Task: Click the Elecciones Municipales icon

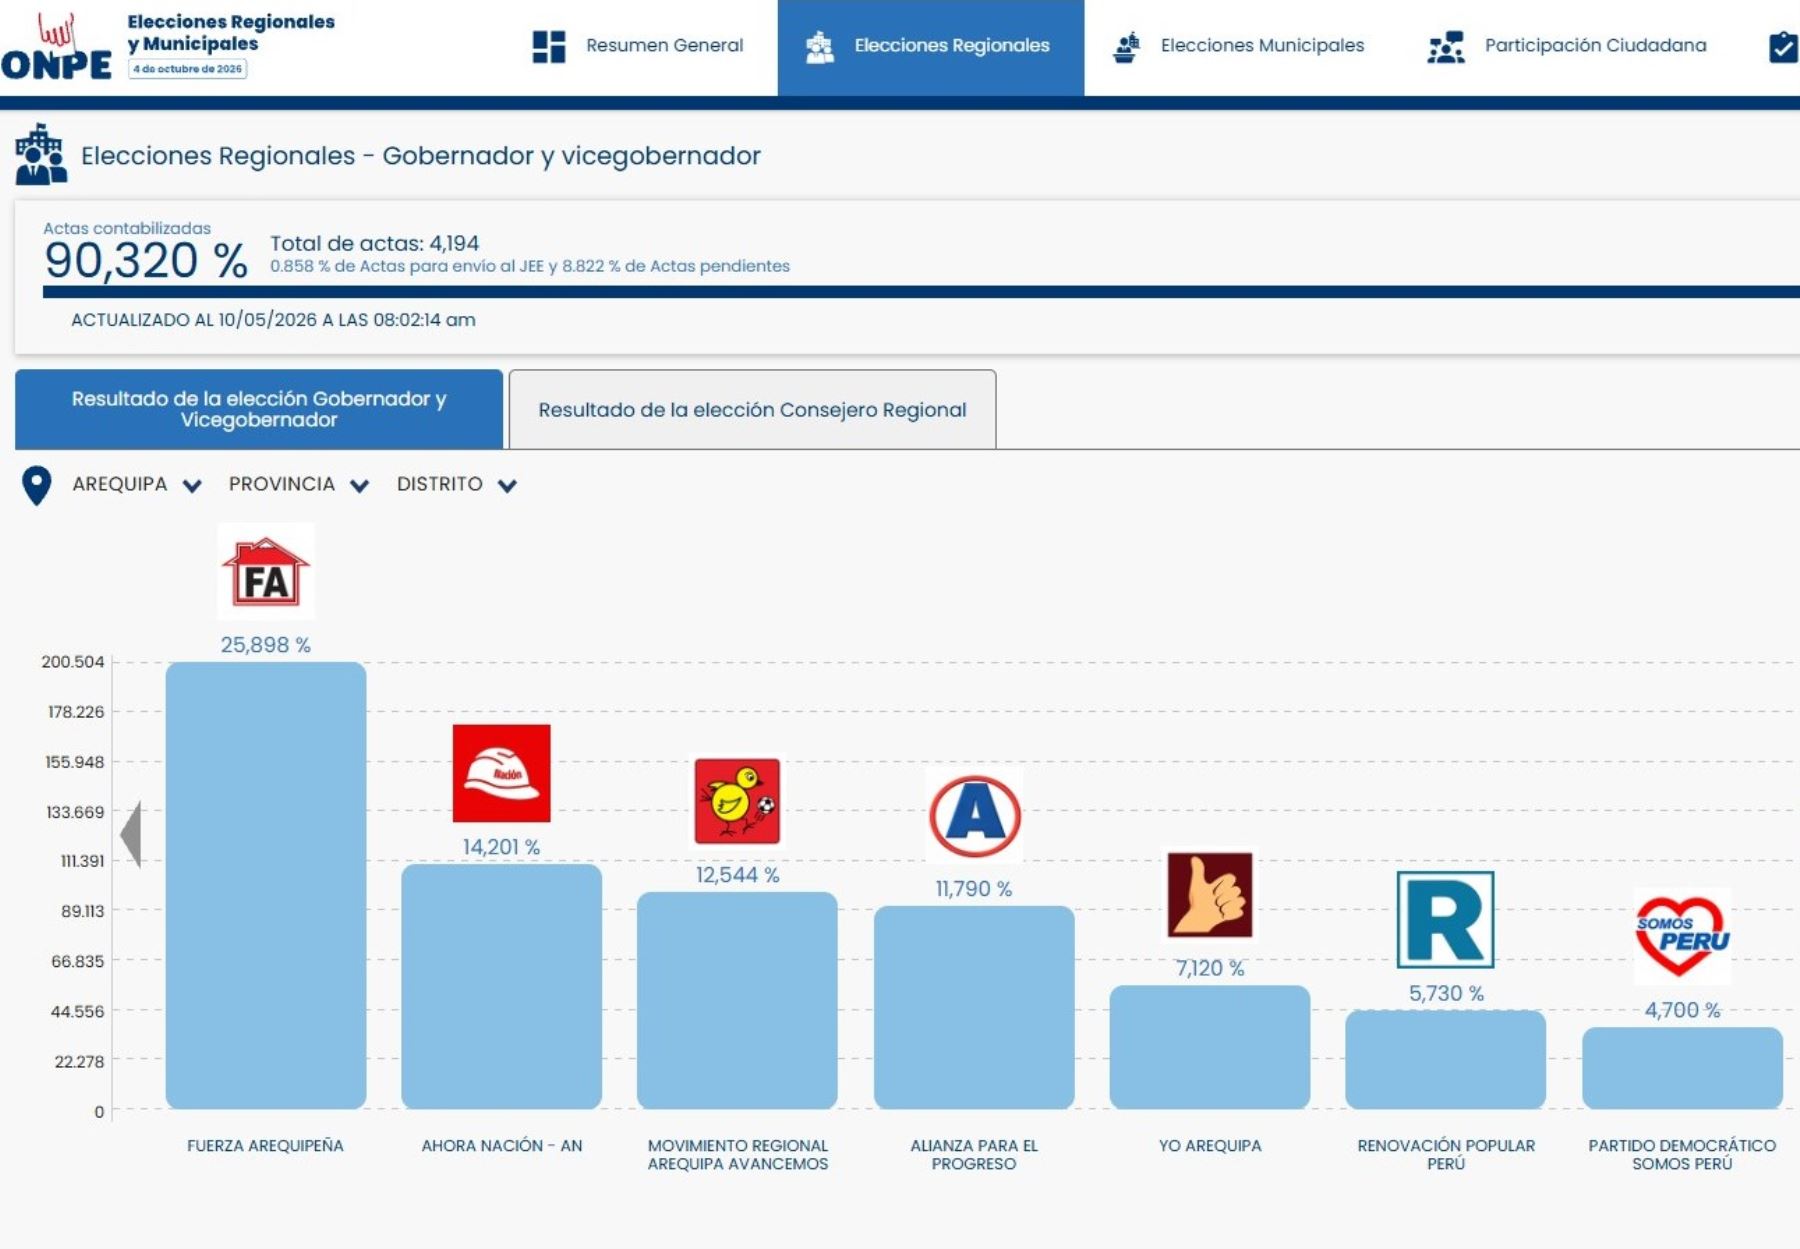Action: (1127, 47)
